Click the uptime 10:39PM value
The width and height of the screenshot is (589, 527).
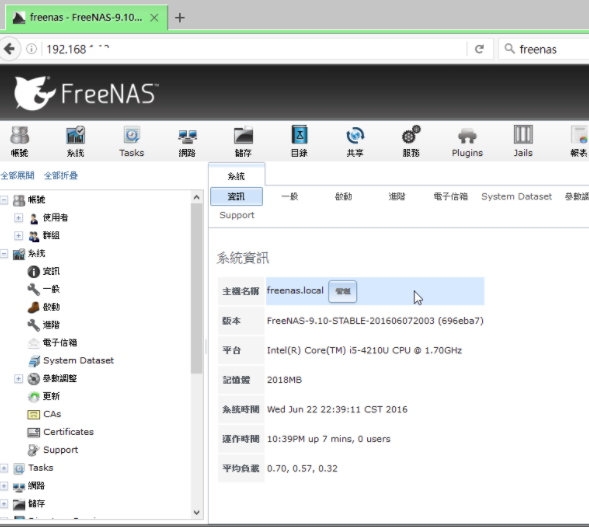(328, 439)
